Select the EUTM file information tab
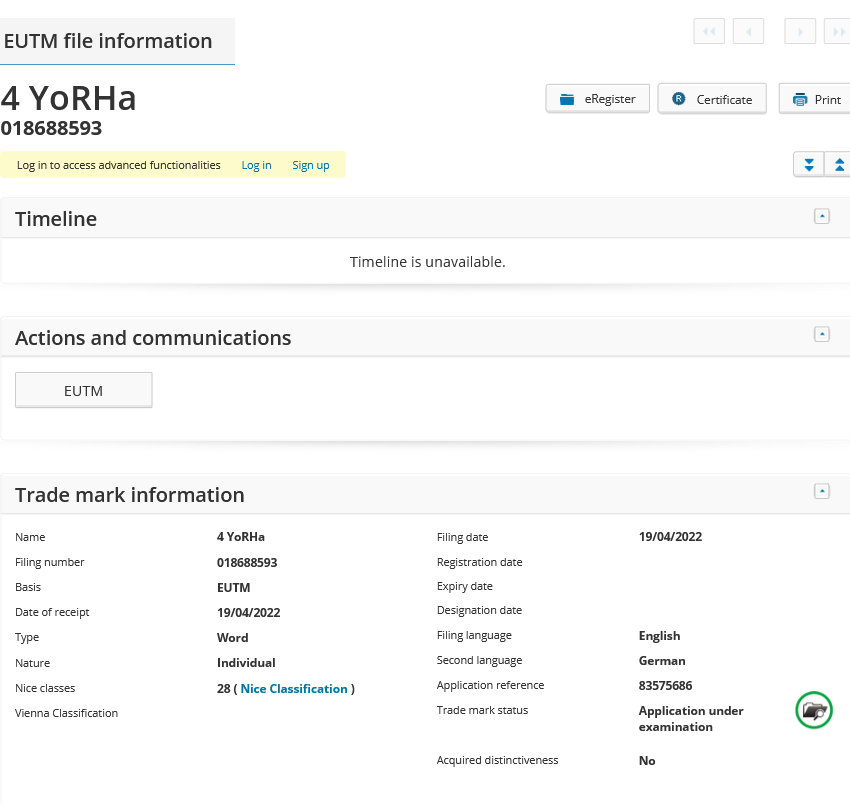Screen dimensions: 850x804 point(109,41)
